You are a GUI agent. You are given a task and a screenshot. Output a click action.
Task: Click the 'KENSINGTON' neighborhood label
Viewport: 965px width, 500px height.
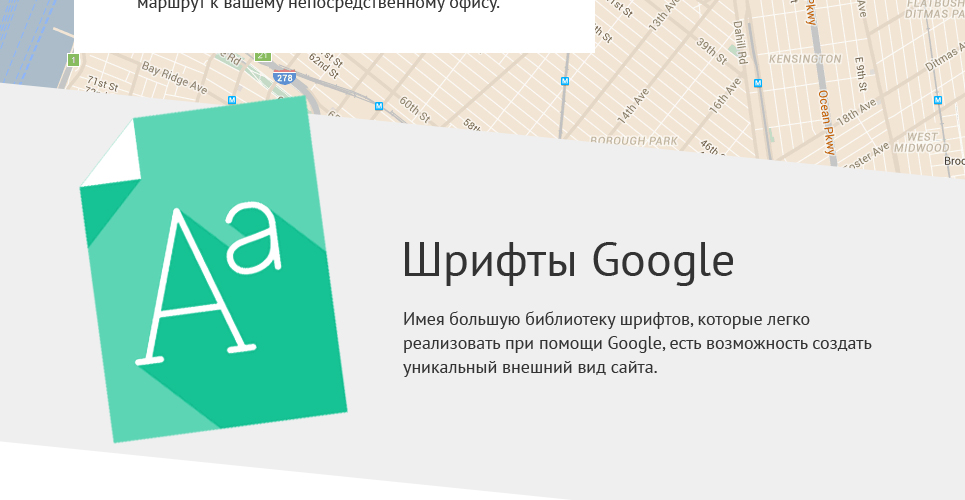click(x=805, y=59)
